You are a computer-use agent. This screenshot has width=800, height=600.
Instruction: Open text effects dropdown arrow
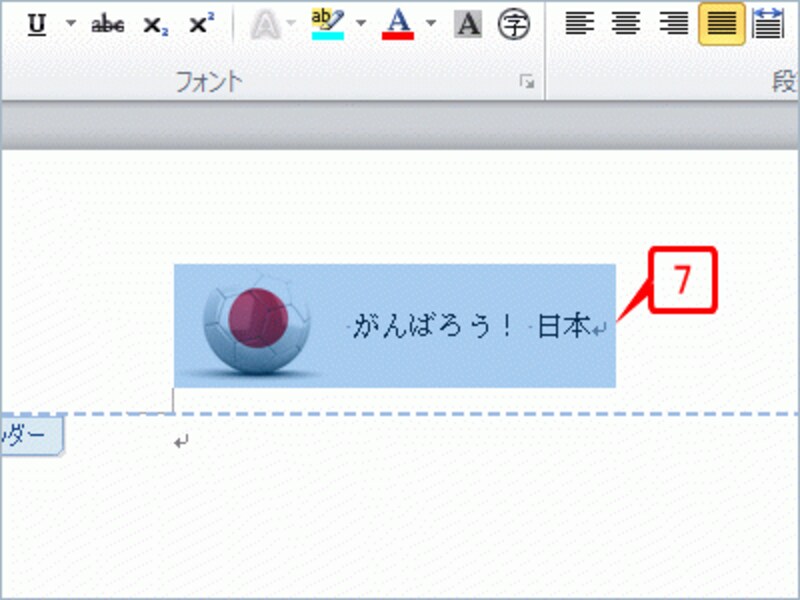[291, 23]
